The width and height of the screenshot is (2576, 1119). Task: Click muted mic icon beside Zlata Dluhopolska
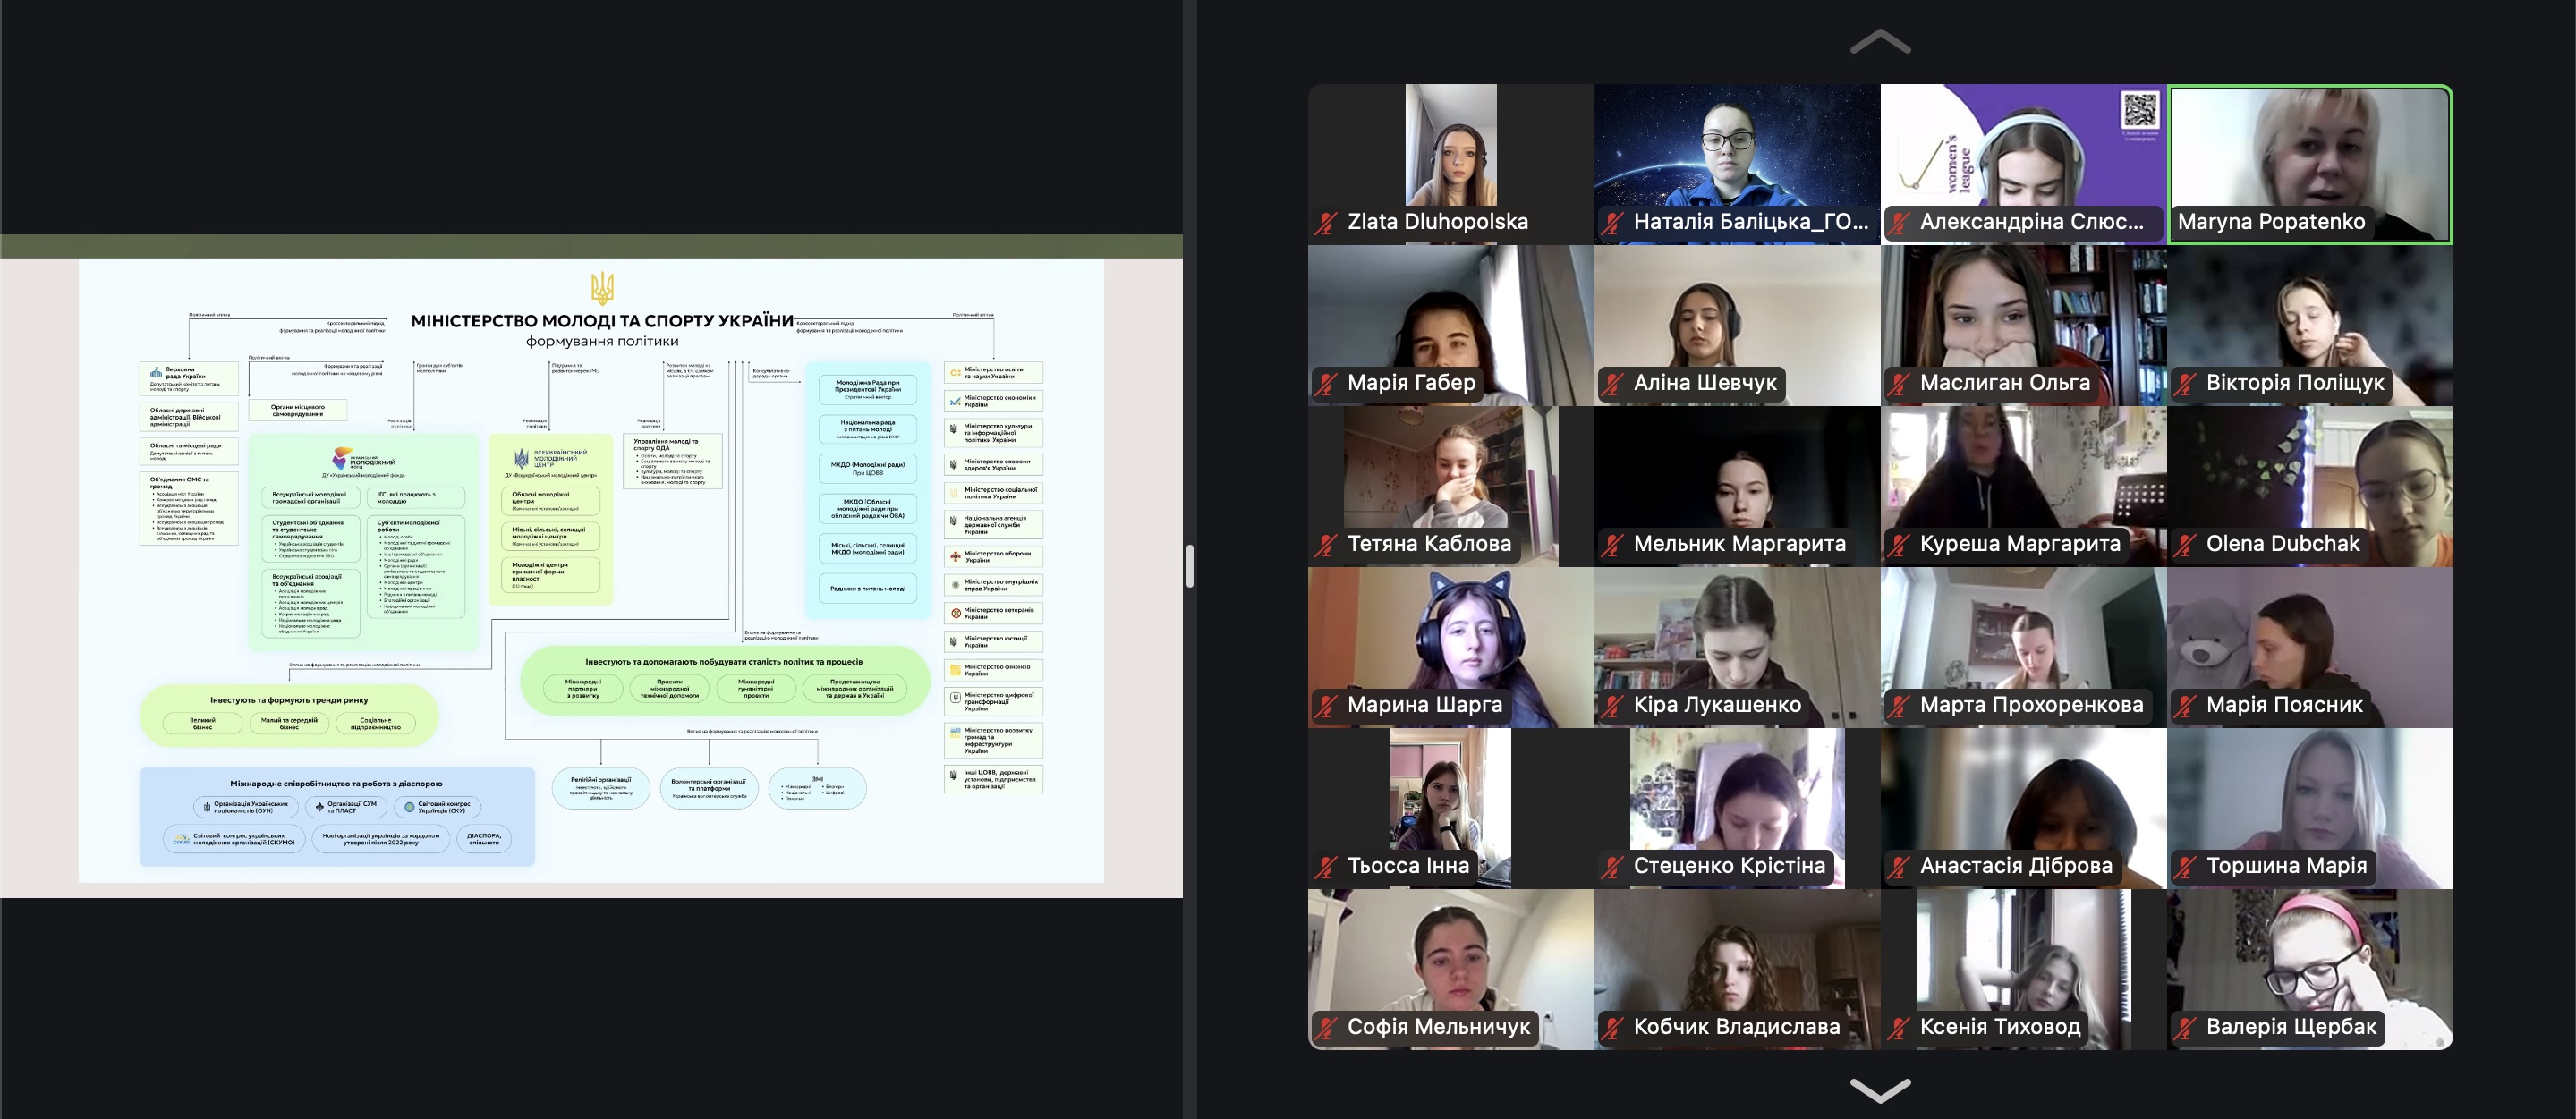(1327, 223)
